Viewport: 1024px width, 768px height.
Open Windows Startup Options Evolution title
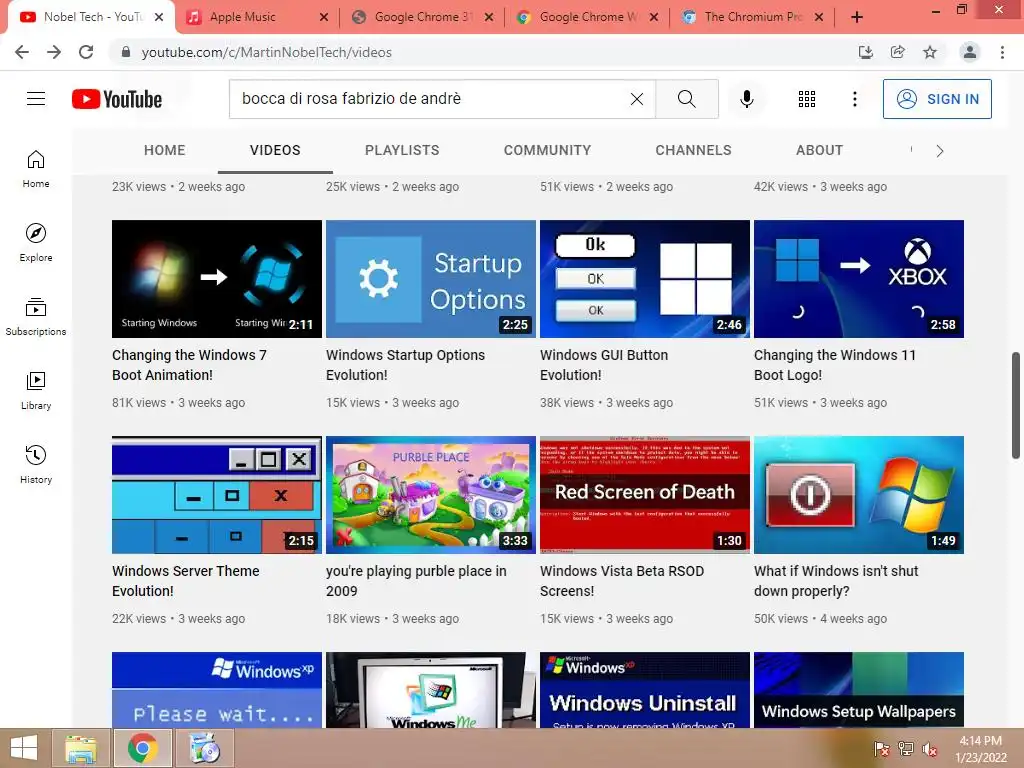click(406, 365)
